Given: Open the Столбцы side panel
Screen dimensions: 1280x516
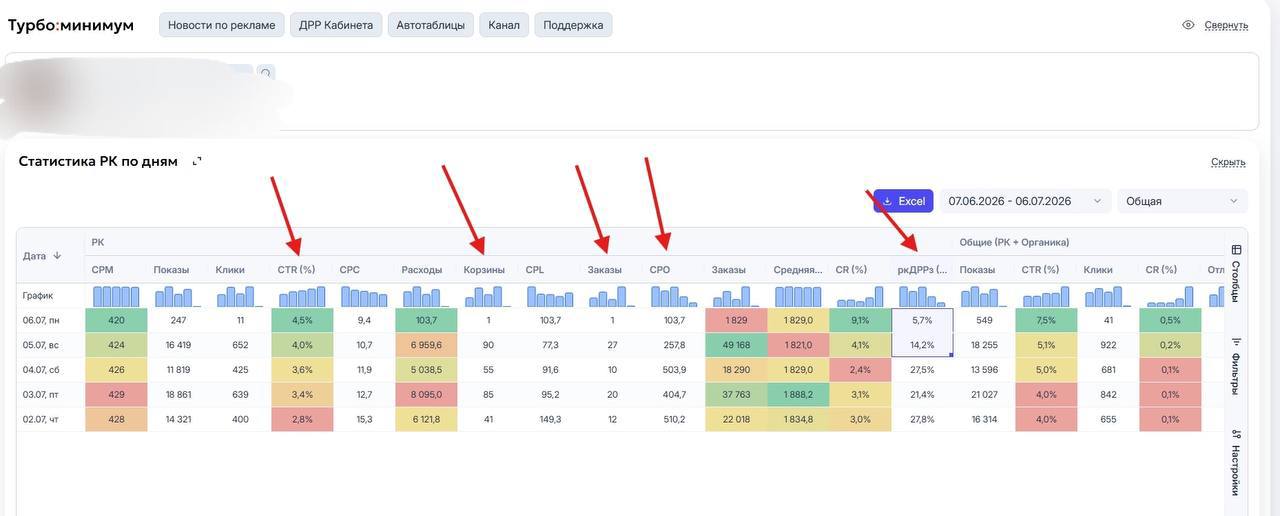Looking at the screenshot, I should pyautogui.click(x=1236, y=273).
